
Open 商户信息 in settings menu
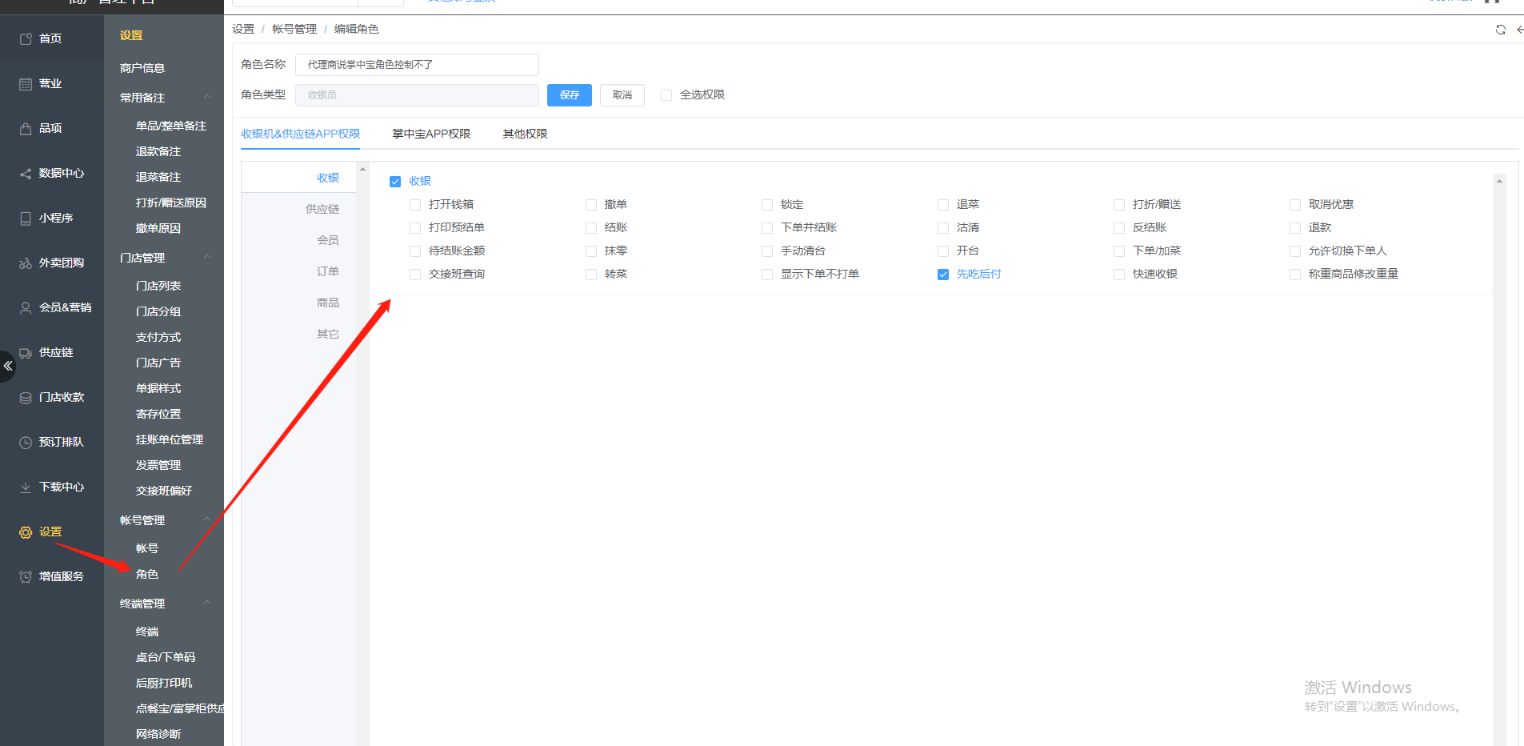142,69
